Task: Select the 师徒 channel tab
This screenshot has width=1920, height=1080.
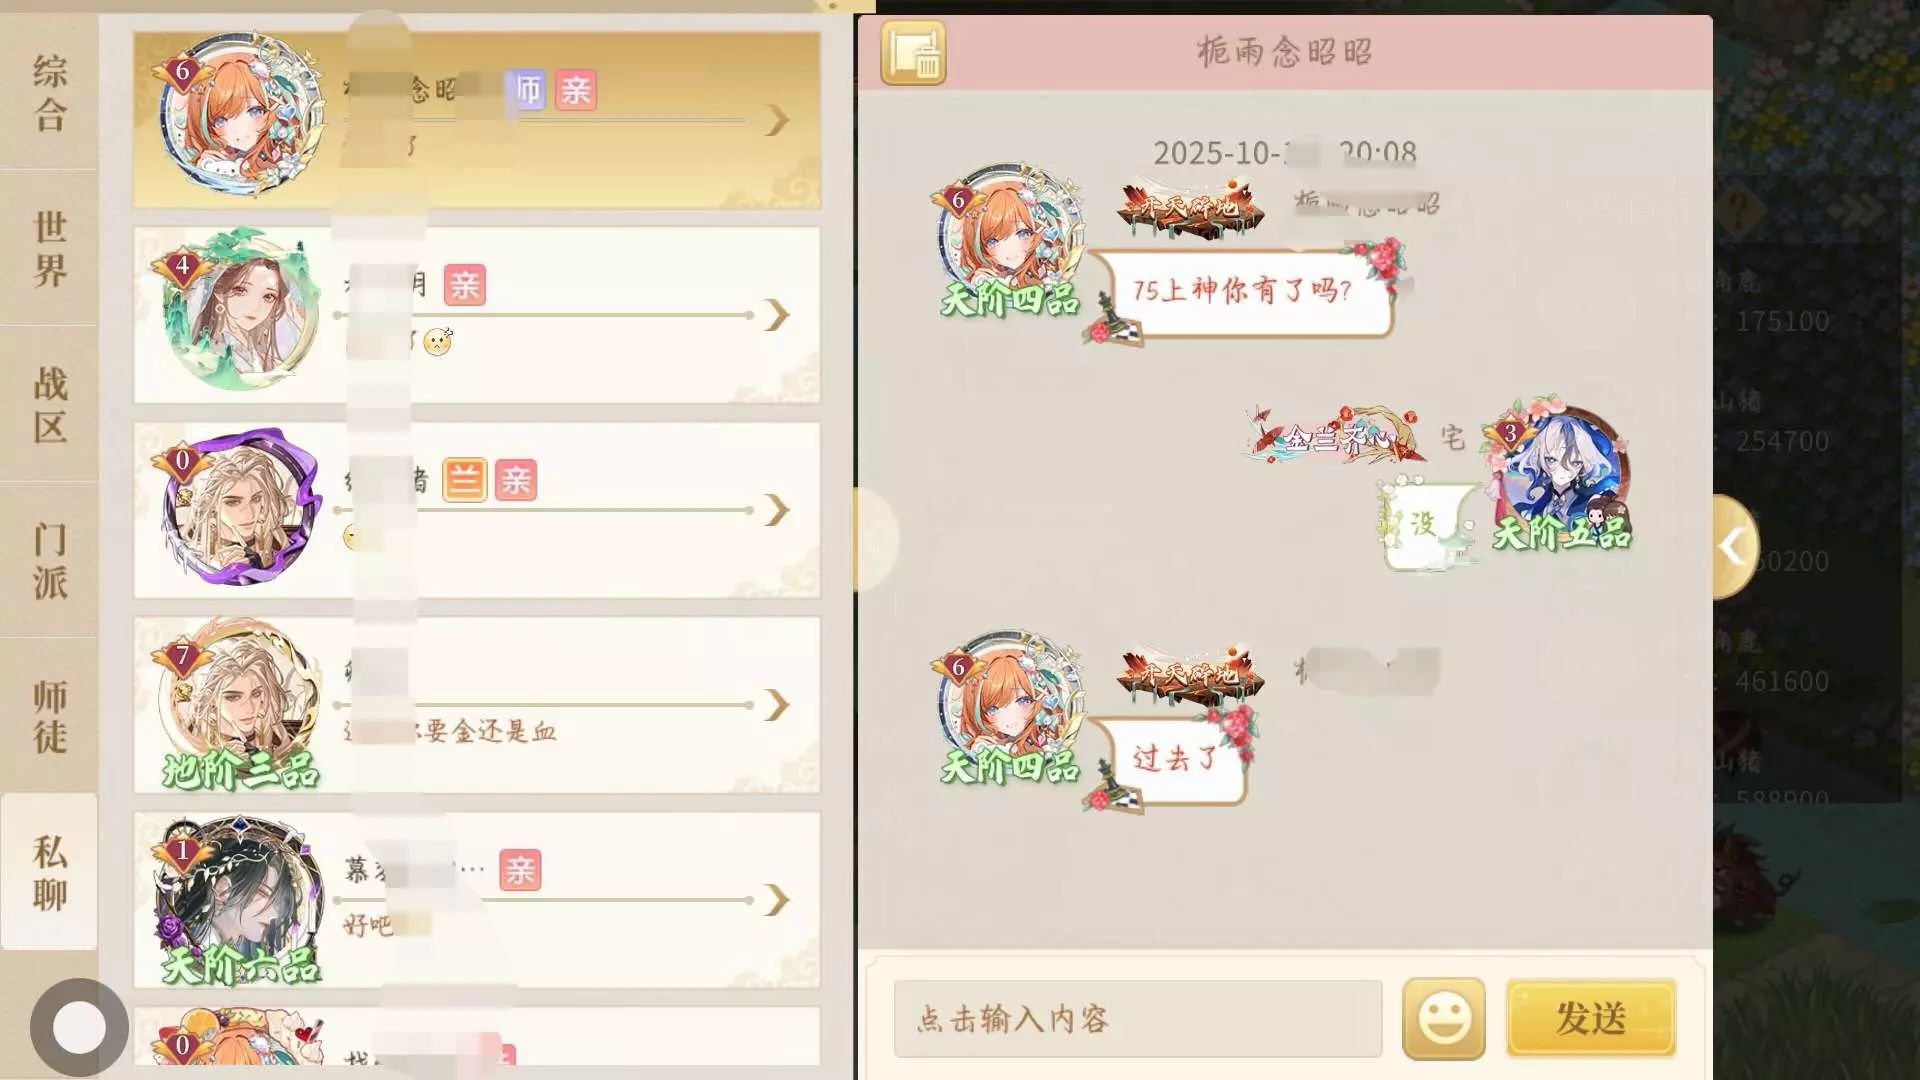Action: click(x=49, y=716)
